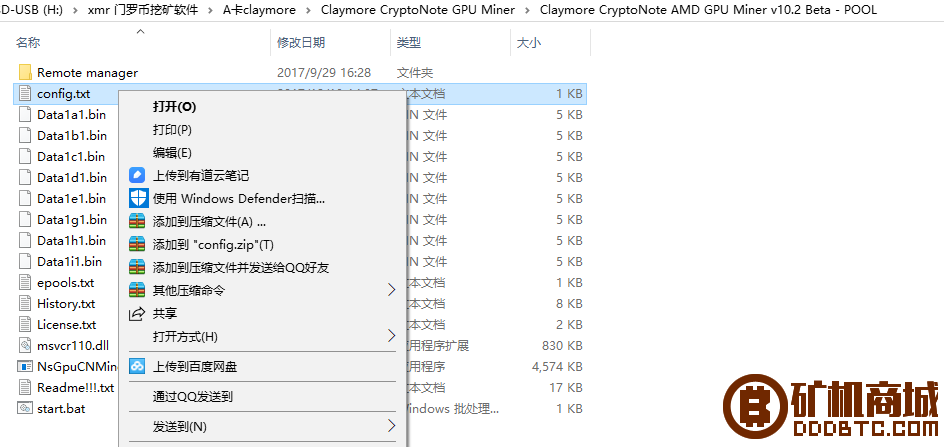
Task: Click the Windows Defender shield icon
Action: point(137,198)
